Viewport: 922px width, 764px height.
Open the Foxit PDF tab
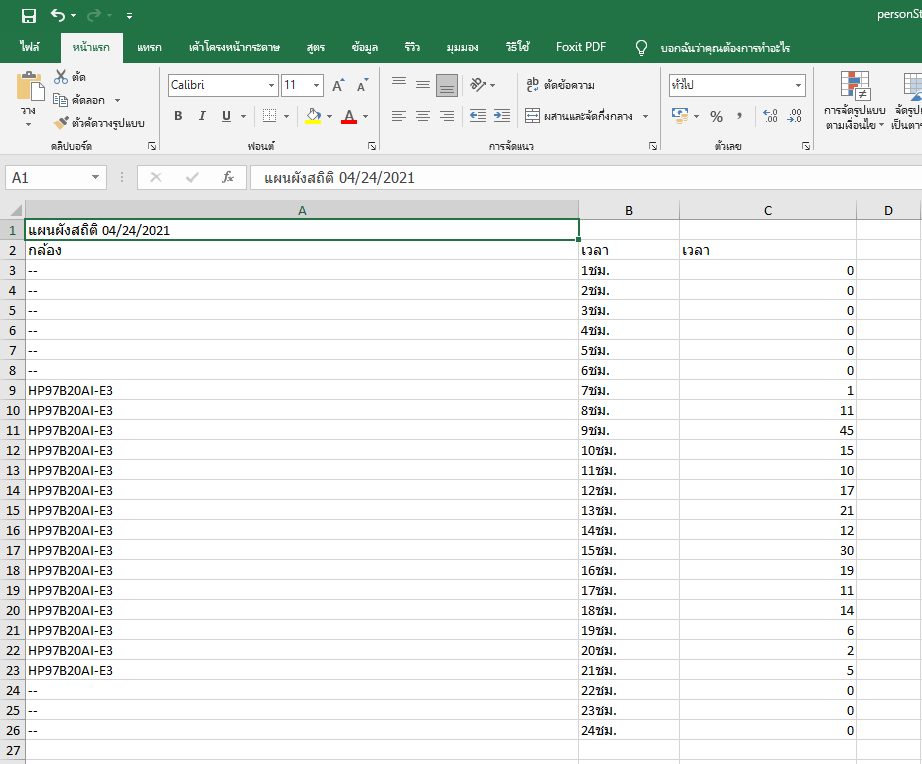(581, 47)
